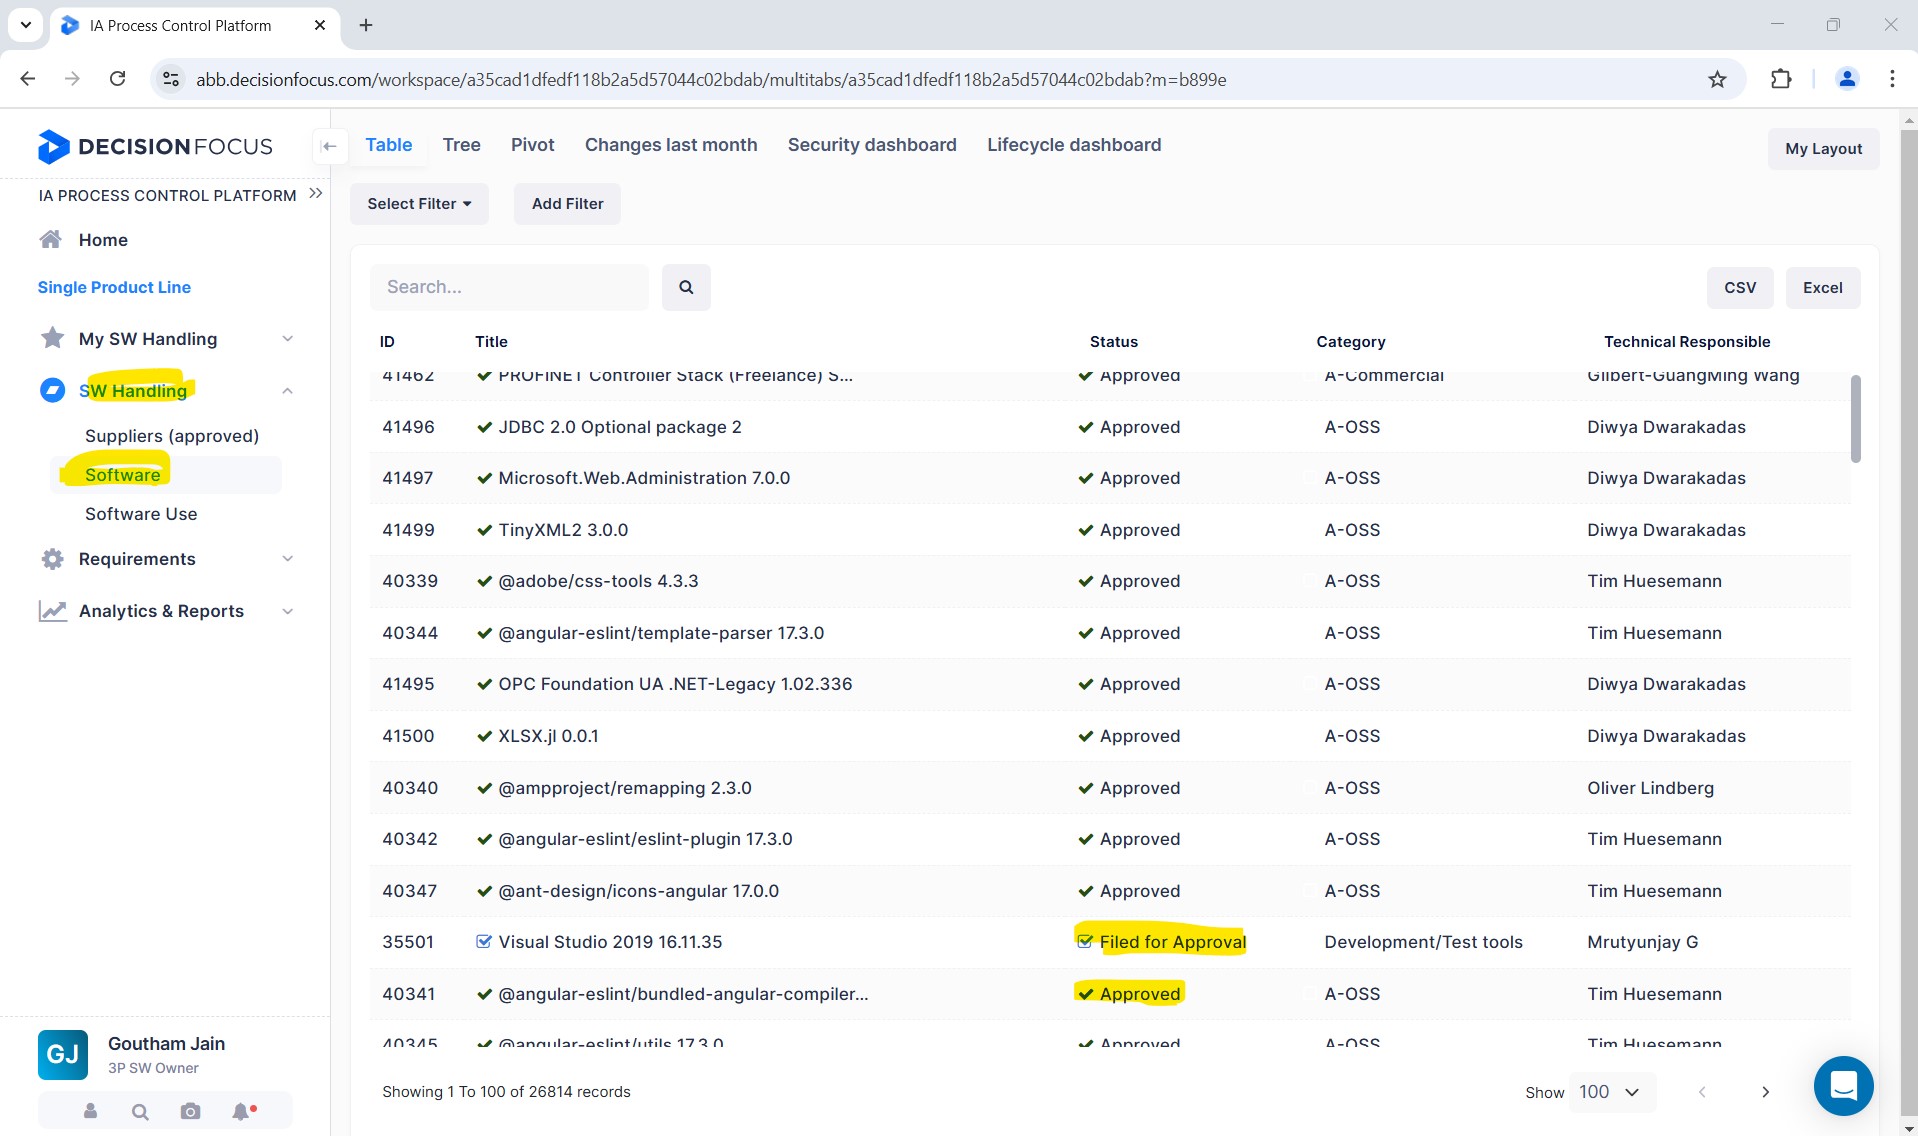Open the Home icon in sidebar
Image resolution: width=1918 pixels, height=1136 pixels.
click(51, 240)
